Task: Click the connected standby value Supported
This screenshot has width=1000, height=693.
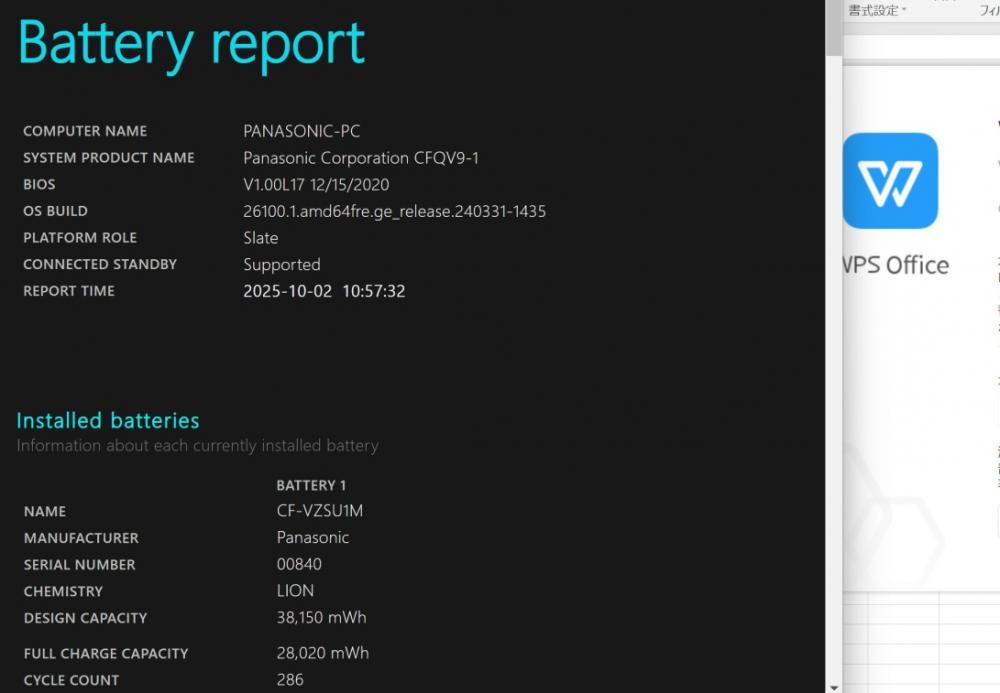Action: tap(282, 265)
